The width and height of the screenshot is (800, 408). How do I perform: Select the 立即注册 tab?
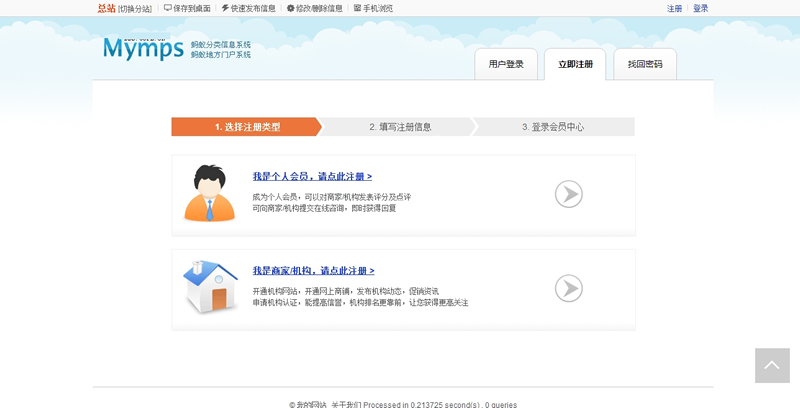575,64
